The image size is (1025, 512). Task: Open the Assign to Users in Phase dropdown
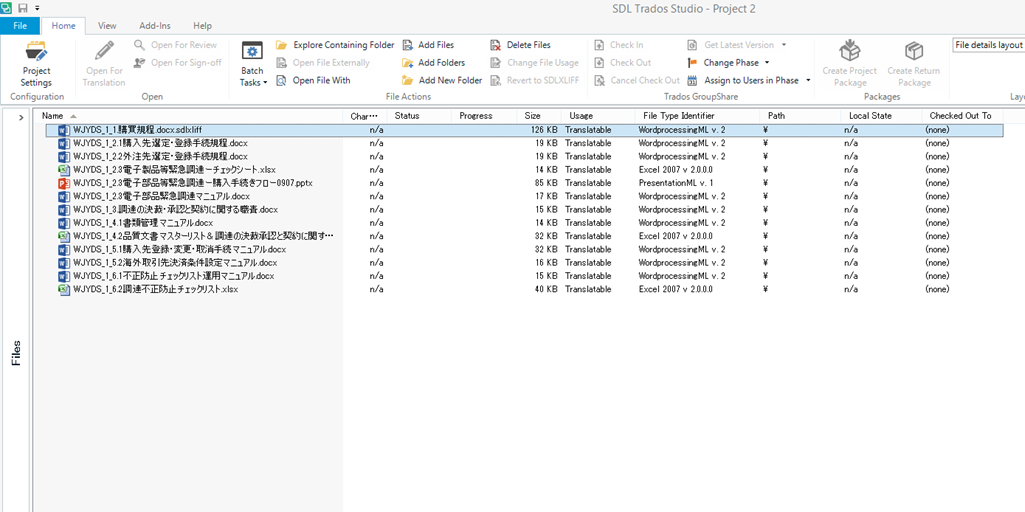808,80
